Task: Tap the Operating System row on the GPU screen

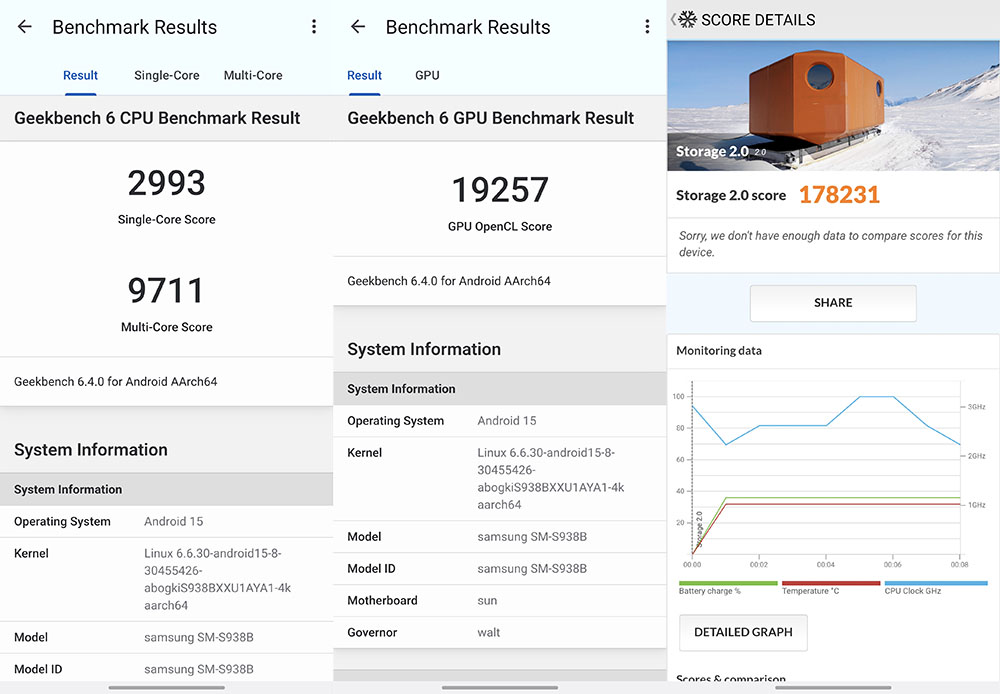Action: [x=500, y=421]
